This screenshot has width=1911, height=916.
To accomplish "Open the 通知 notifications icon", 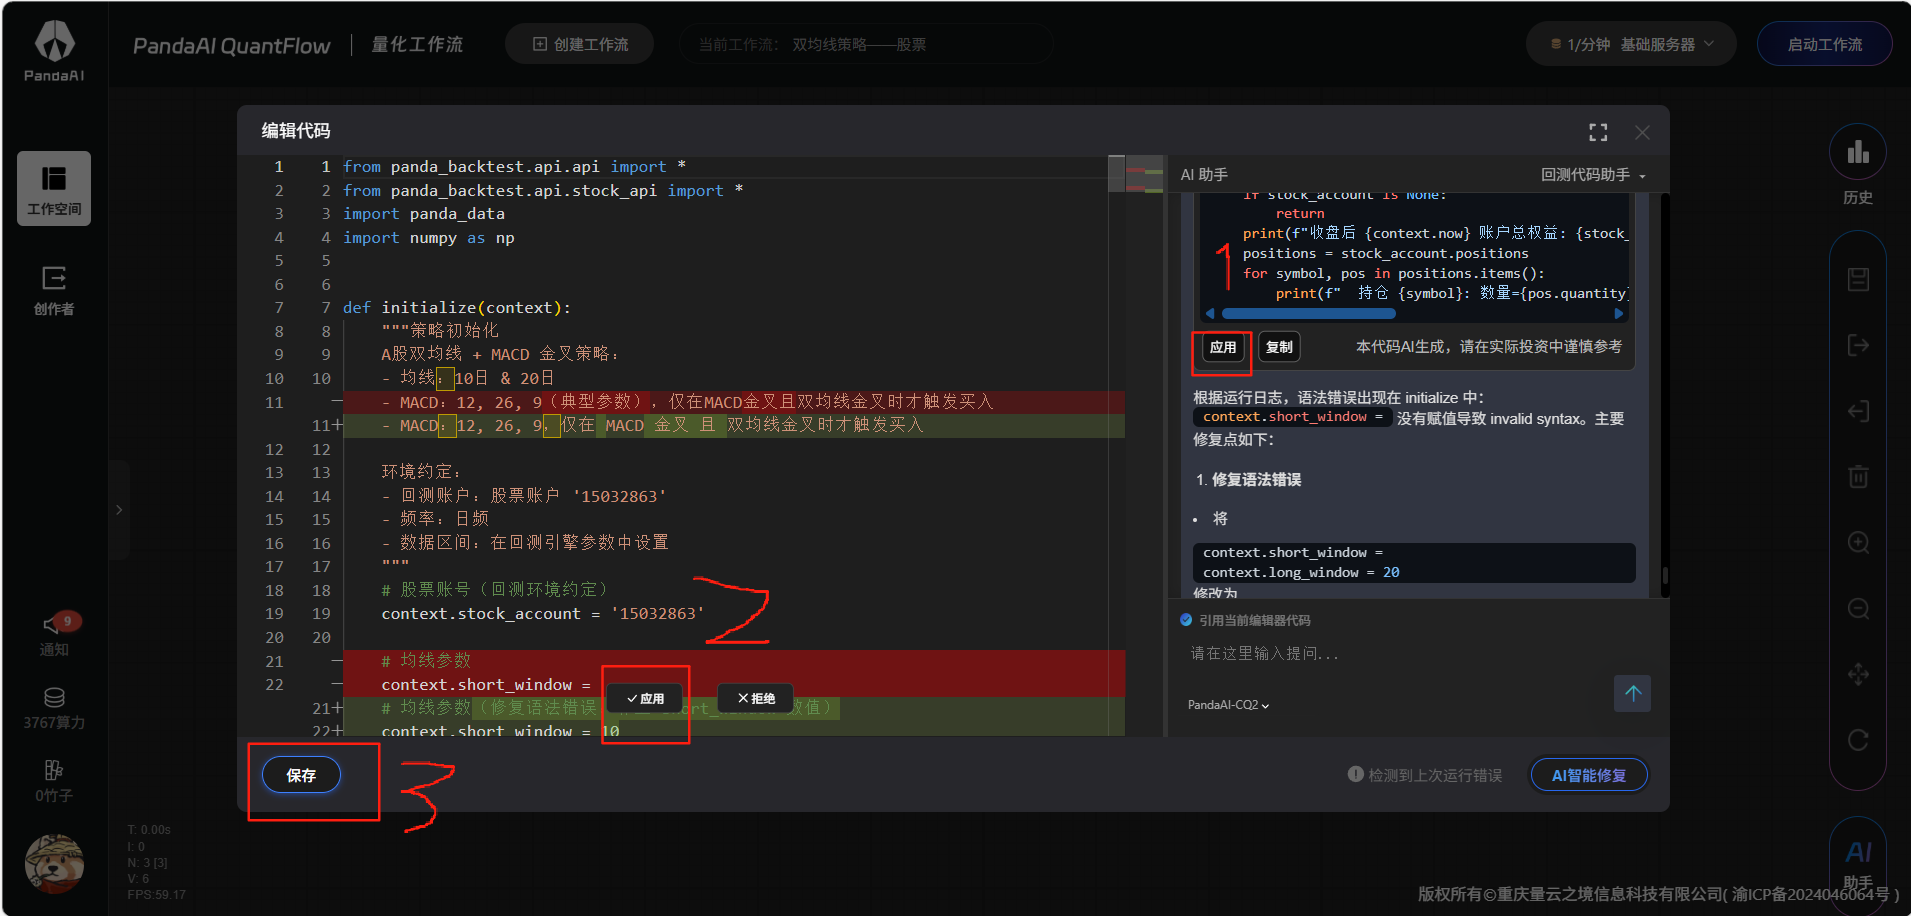I will point(54,634).
